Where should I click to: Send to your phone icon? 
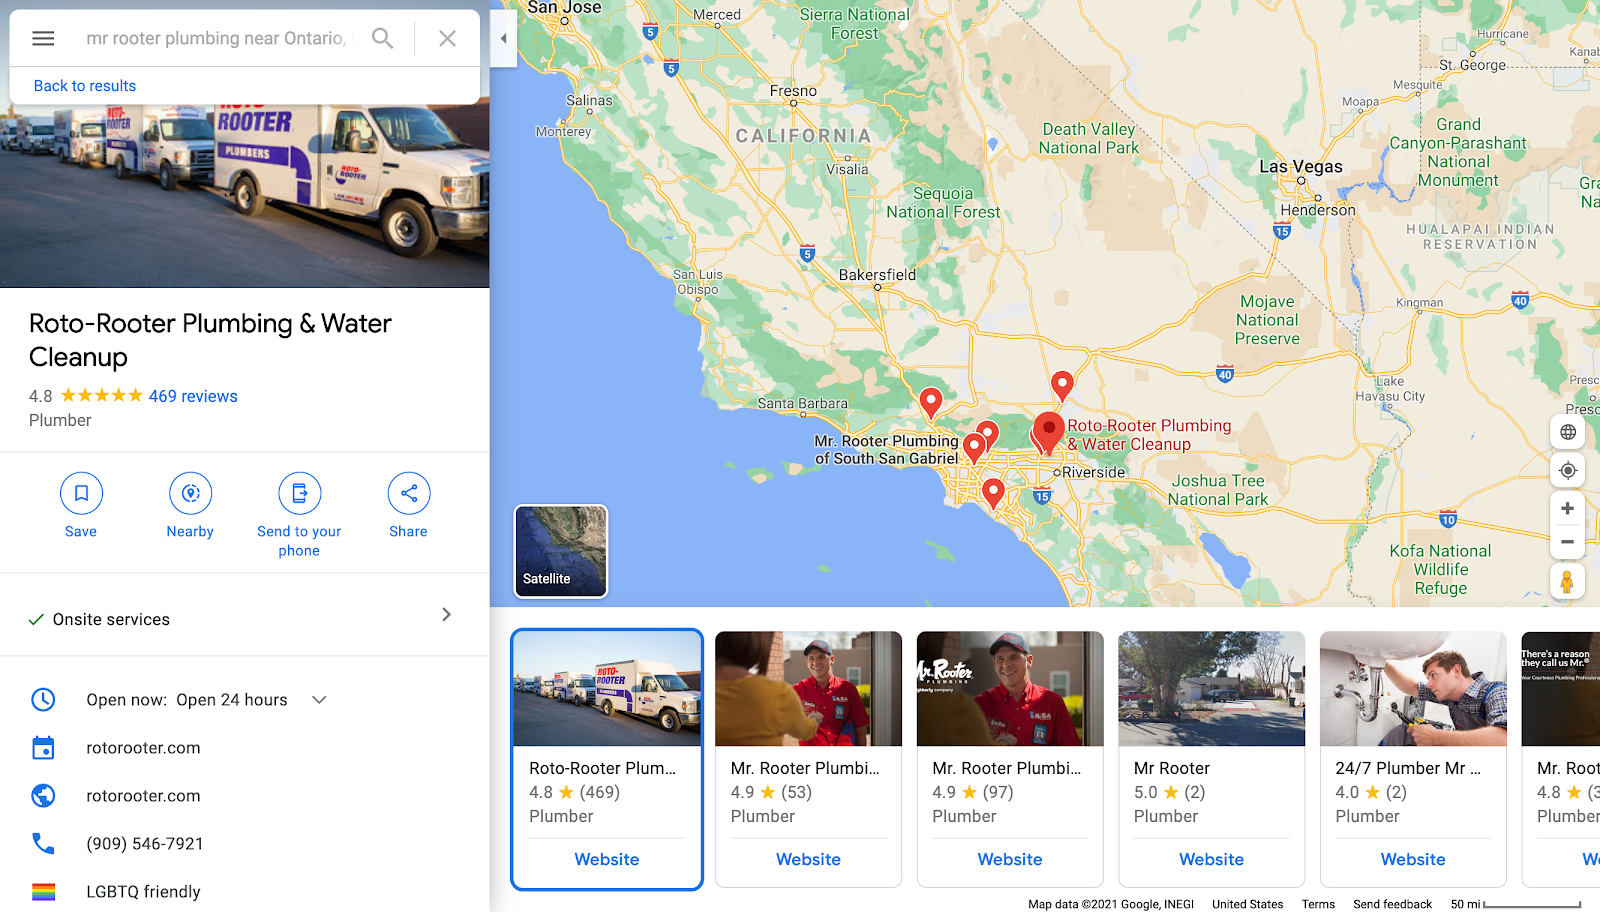[x=299, y=493]
